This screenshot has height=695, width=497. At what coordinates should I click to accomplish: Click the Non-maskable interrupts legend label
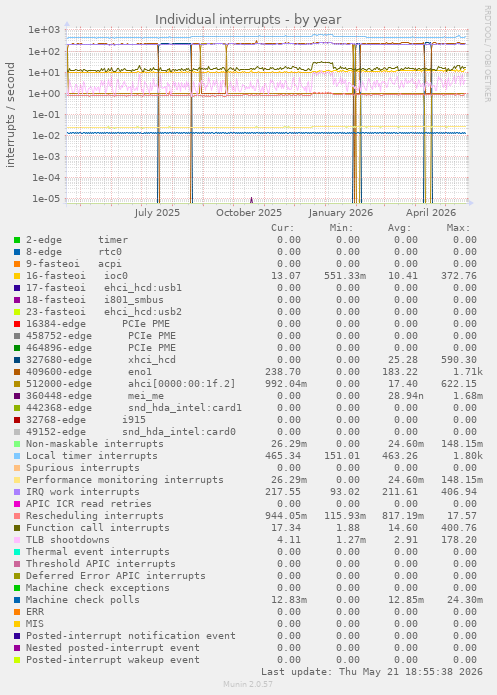(94, 444)
